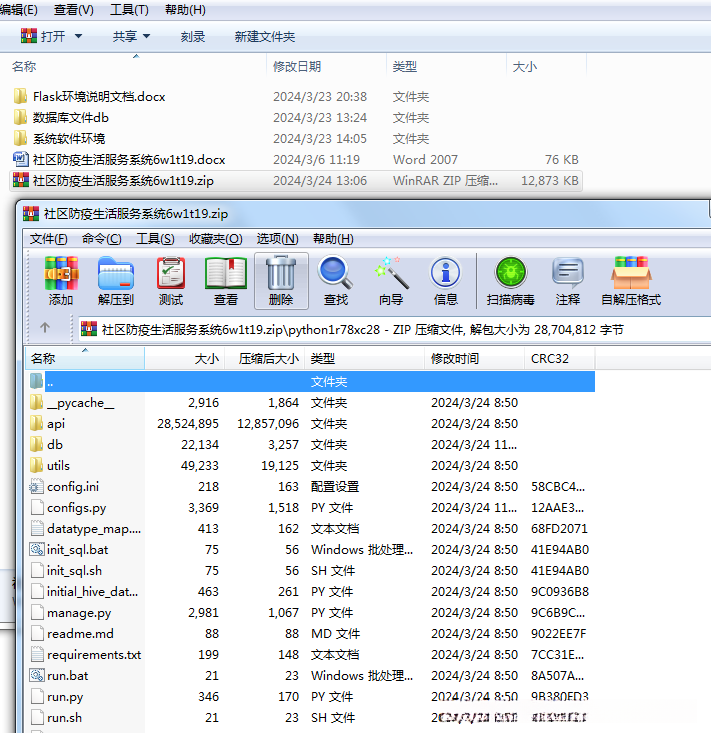Click the api folder icon in archive

click(x=36, y=423)
